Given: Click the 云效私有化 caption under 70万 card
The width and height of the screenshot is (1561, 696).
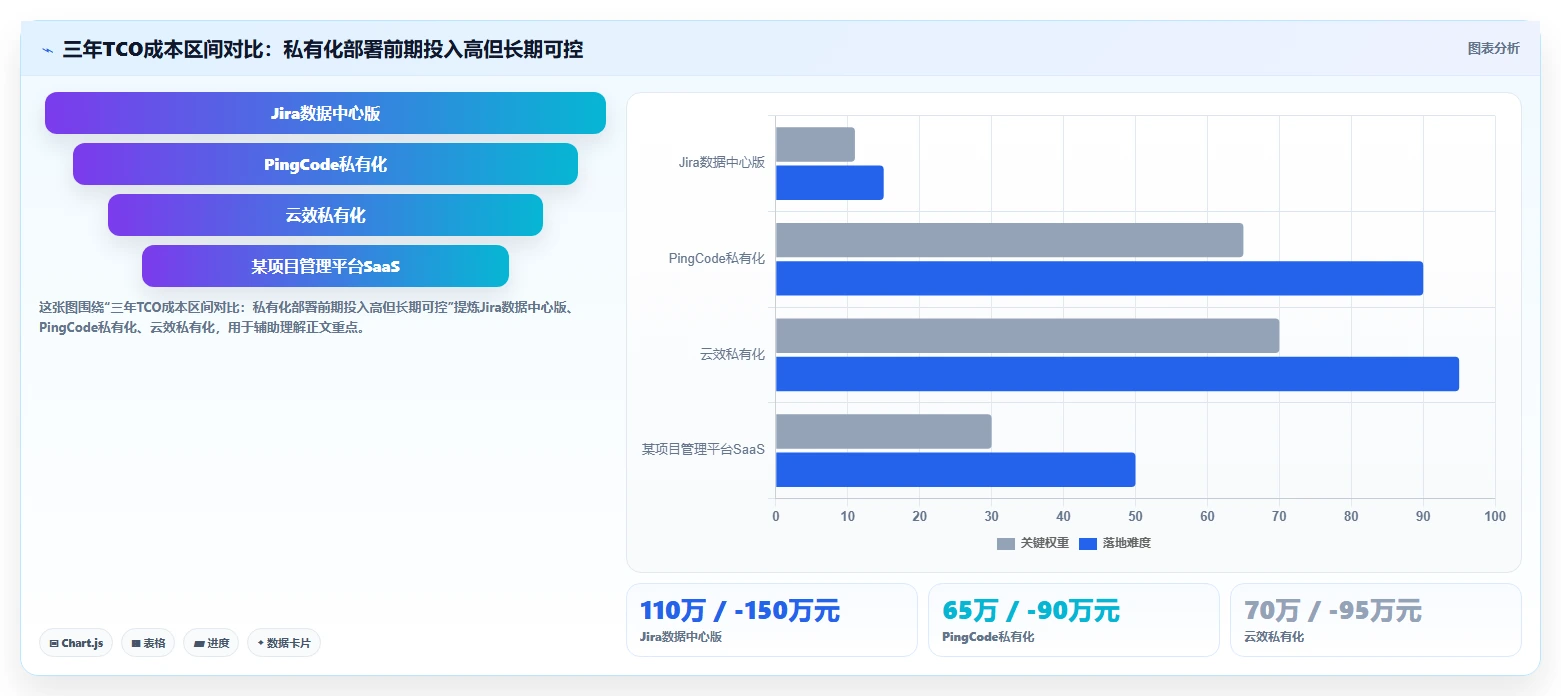Looking at the screenshot, I should coord(1274,637).
